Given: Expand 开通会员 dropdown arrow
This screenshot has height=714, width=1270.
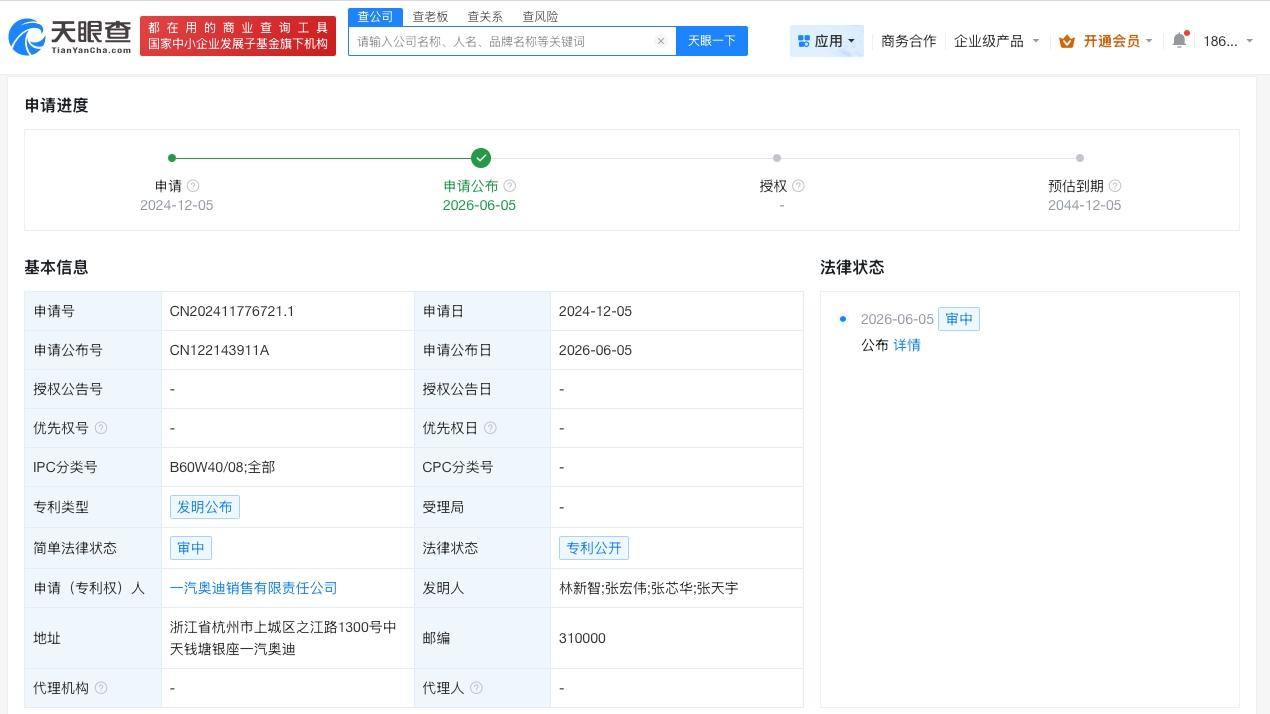Looking at the screenshot, I should click(x=1149, y=41).
